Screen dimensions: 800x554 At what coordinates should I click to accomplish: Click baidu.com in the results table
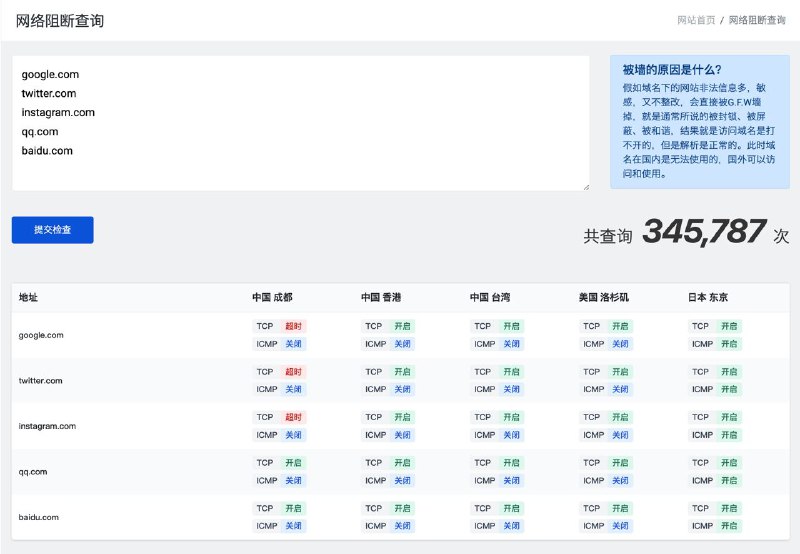pyautogui.click(x=38, y=517)
